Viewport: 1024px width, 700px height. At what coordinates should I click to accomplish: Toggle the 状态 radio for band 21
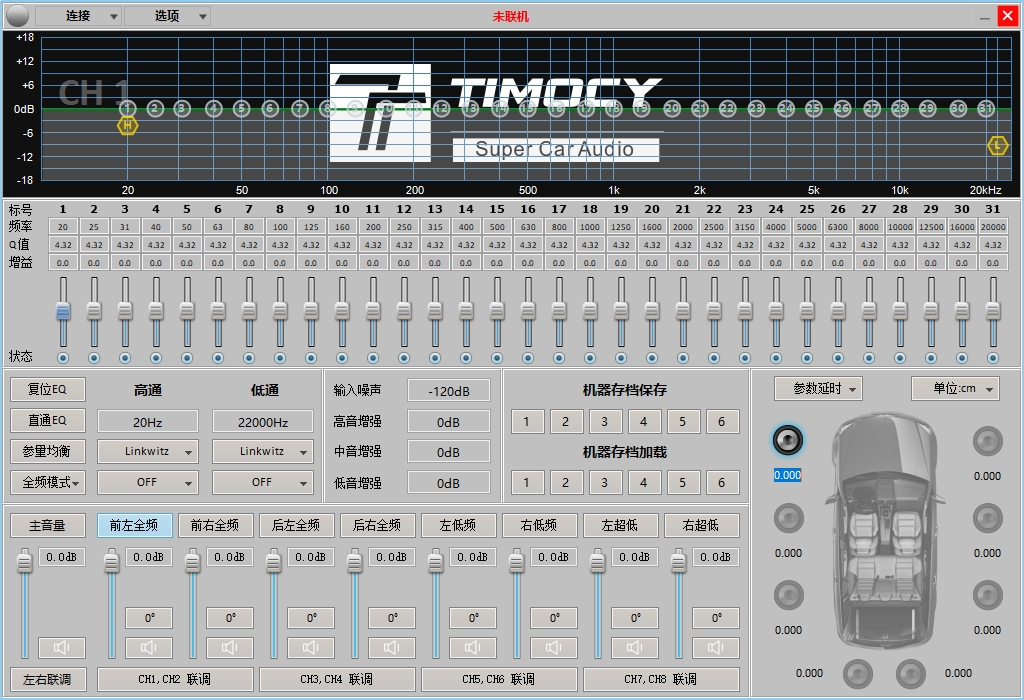[682, 358]
